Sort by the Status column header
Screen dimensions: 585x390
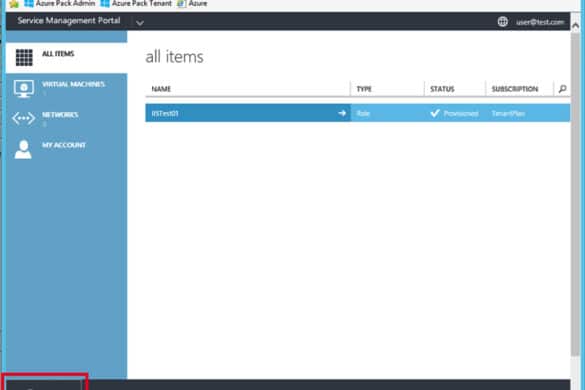[442, 89]
